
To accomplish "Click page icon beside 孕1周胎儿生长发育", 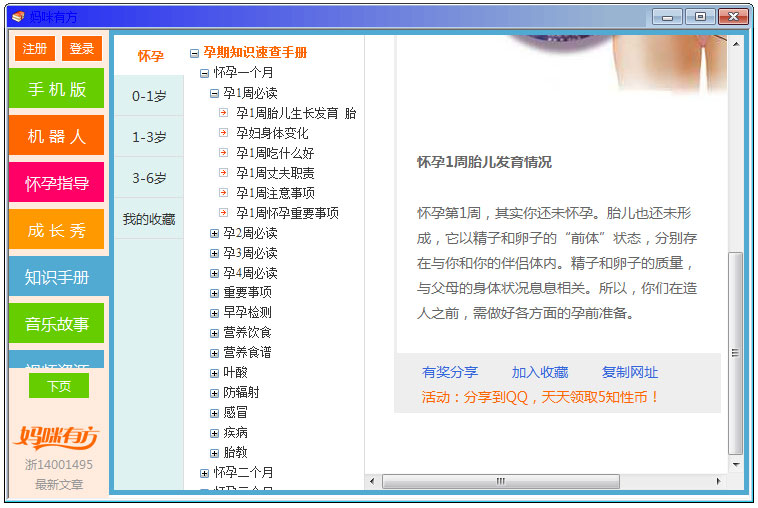I will pos(223,113).
